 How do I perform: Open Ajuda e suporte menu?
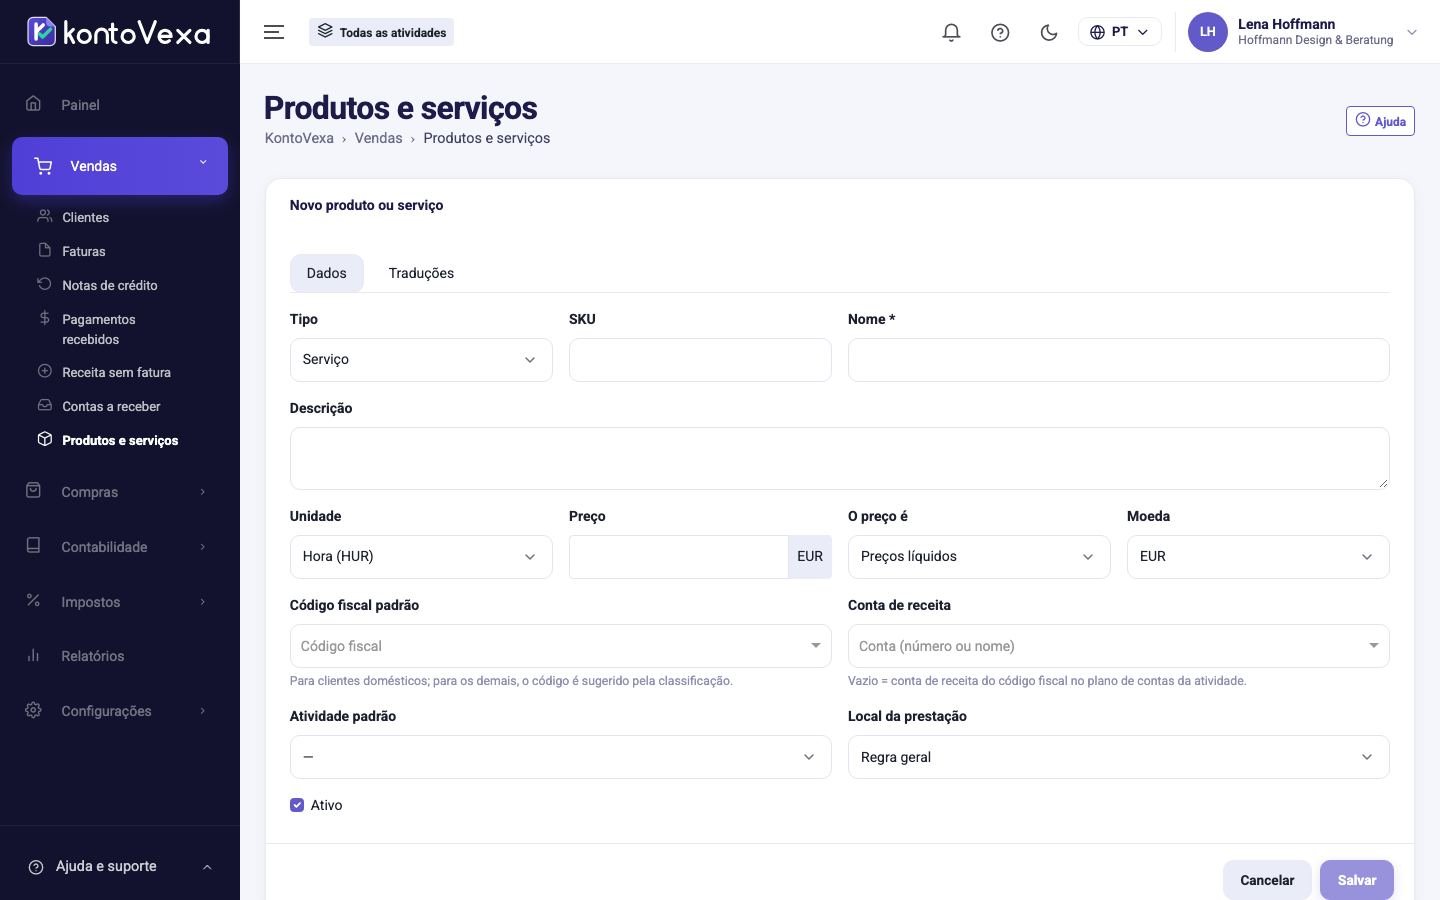pos(120,866)
